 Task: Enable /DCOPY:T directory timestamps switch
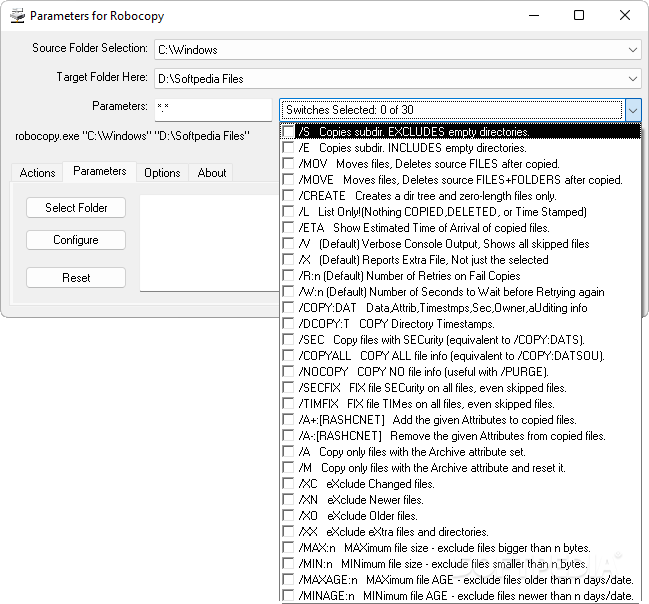point(288,324)
